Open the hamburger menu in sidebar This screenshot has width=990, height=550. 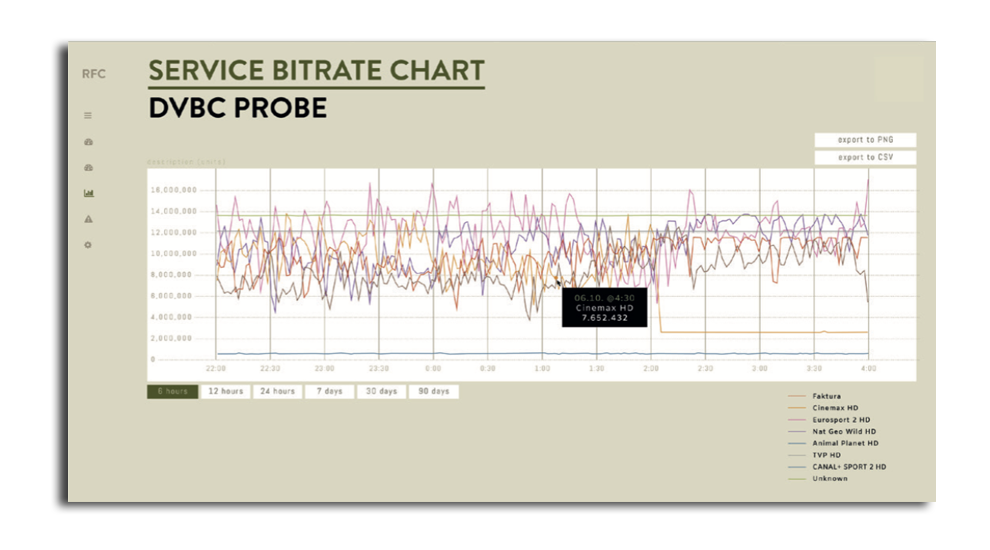[88, 116]
